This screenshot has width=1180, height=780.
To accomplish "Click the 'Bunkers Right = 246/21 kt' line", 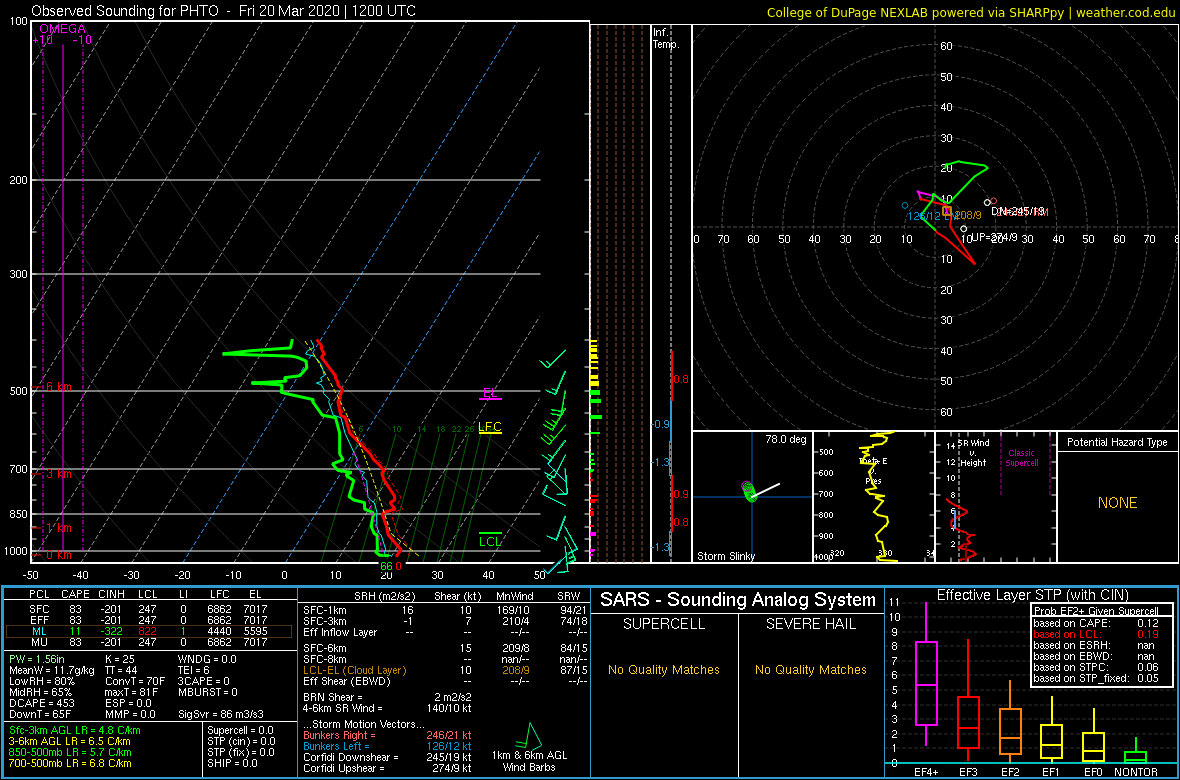I will [388, 736].
